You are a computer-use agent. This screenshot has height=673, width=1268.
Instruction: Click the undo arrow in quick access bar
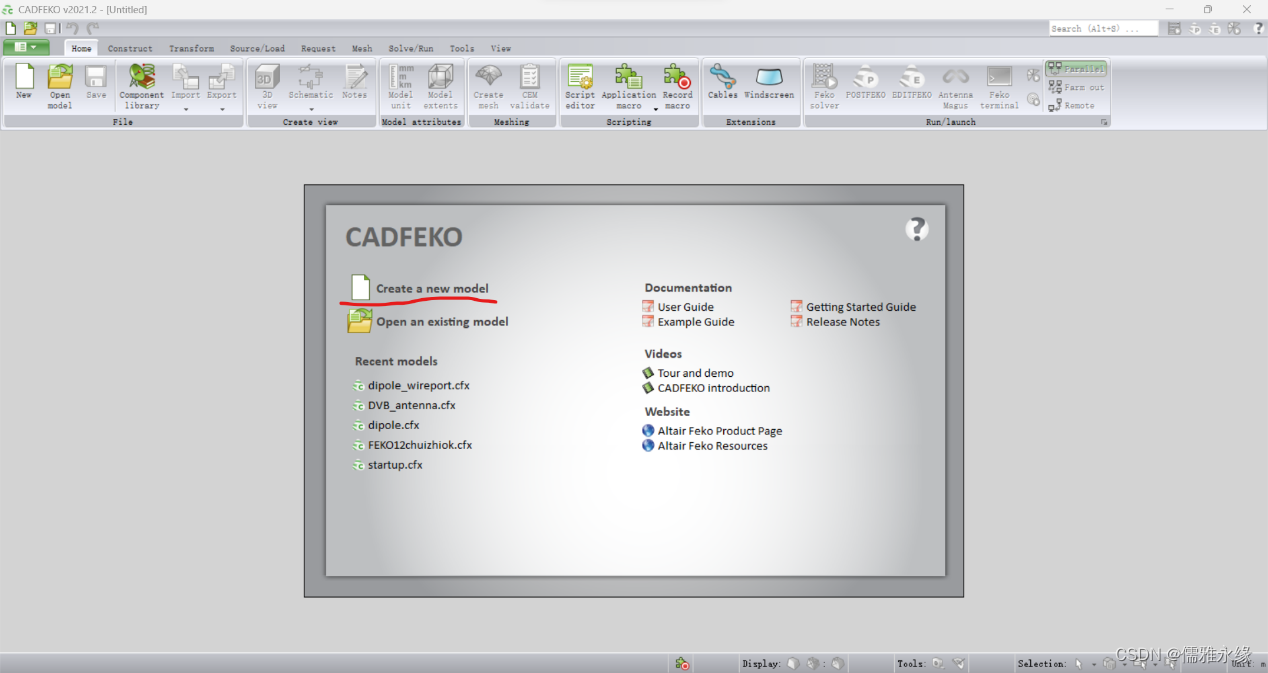tap(71, 28)
